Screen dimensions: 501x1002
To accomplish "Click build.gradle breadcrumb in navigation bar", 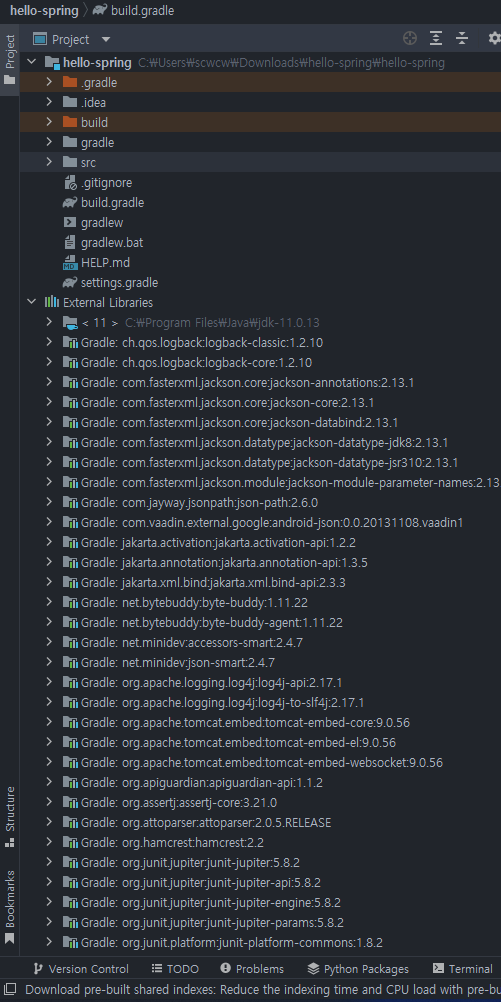I will [x=134, y=10].
